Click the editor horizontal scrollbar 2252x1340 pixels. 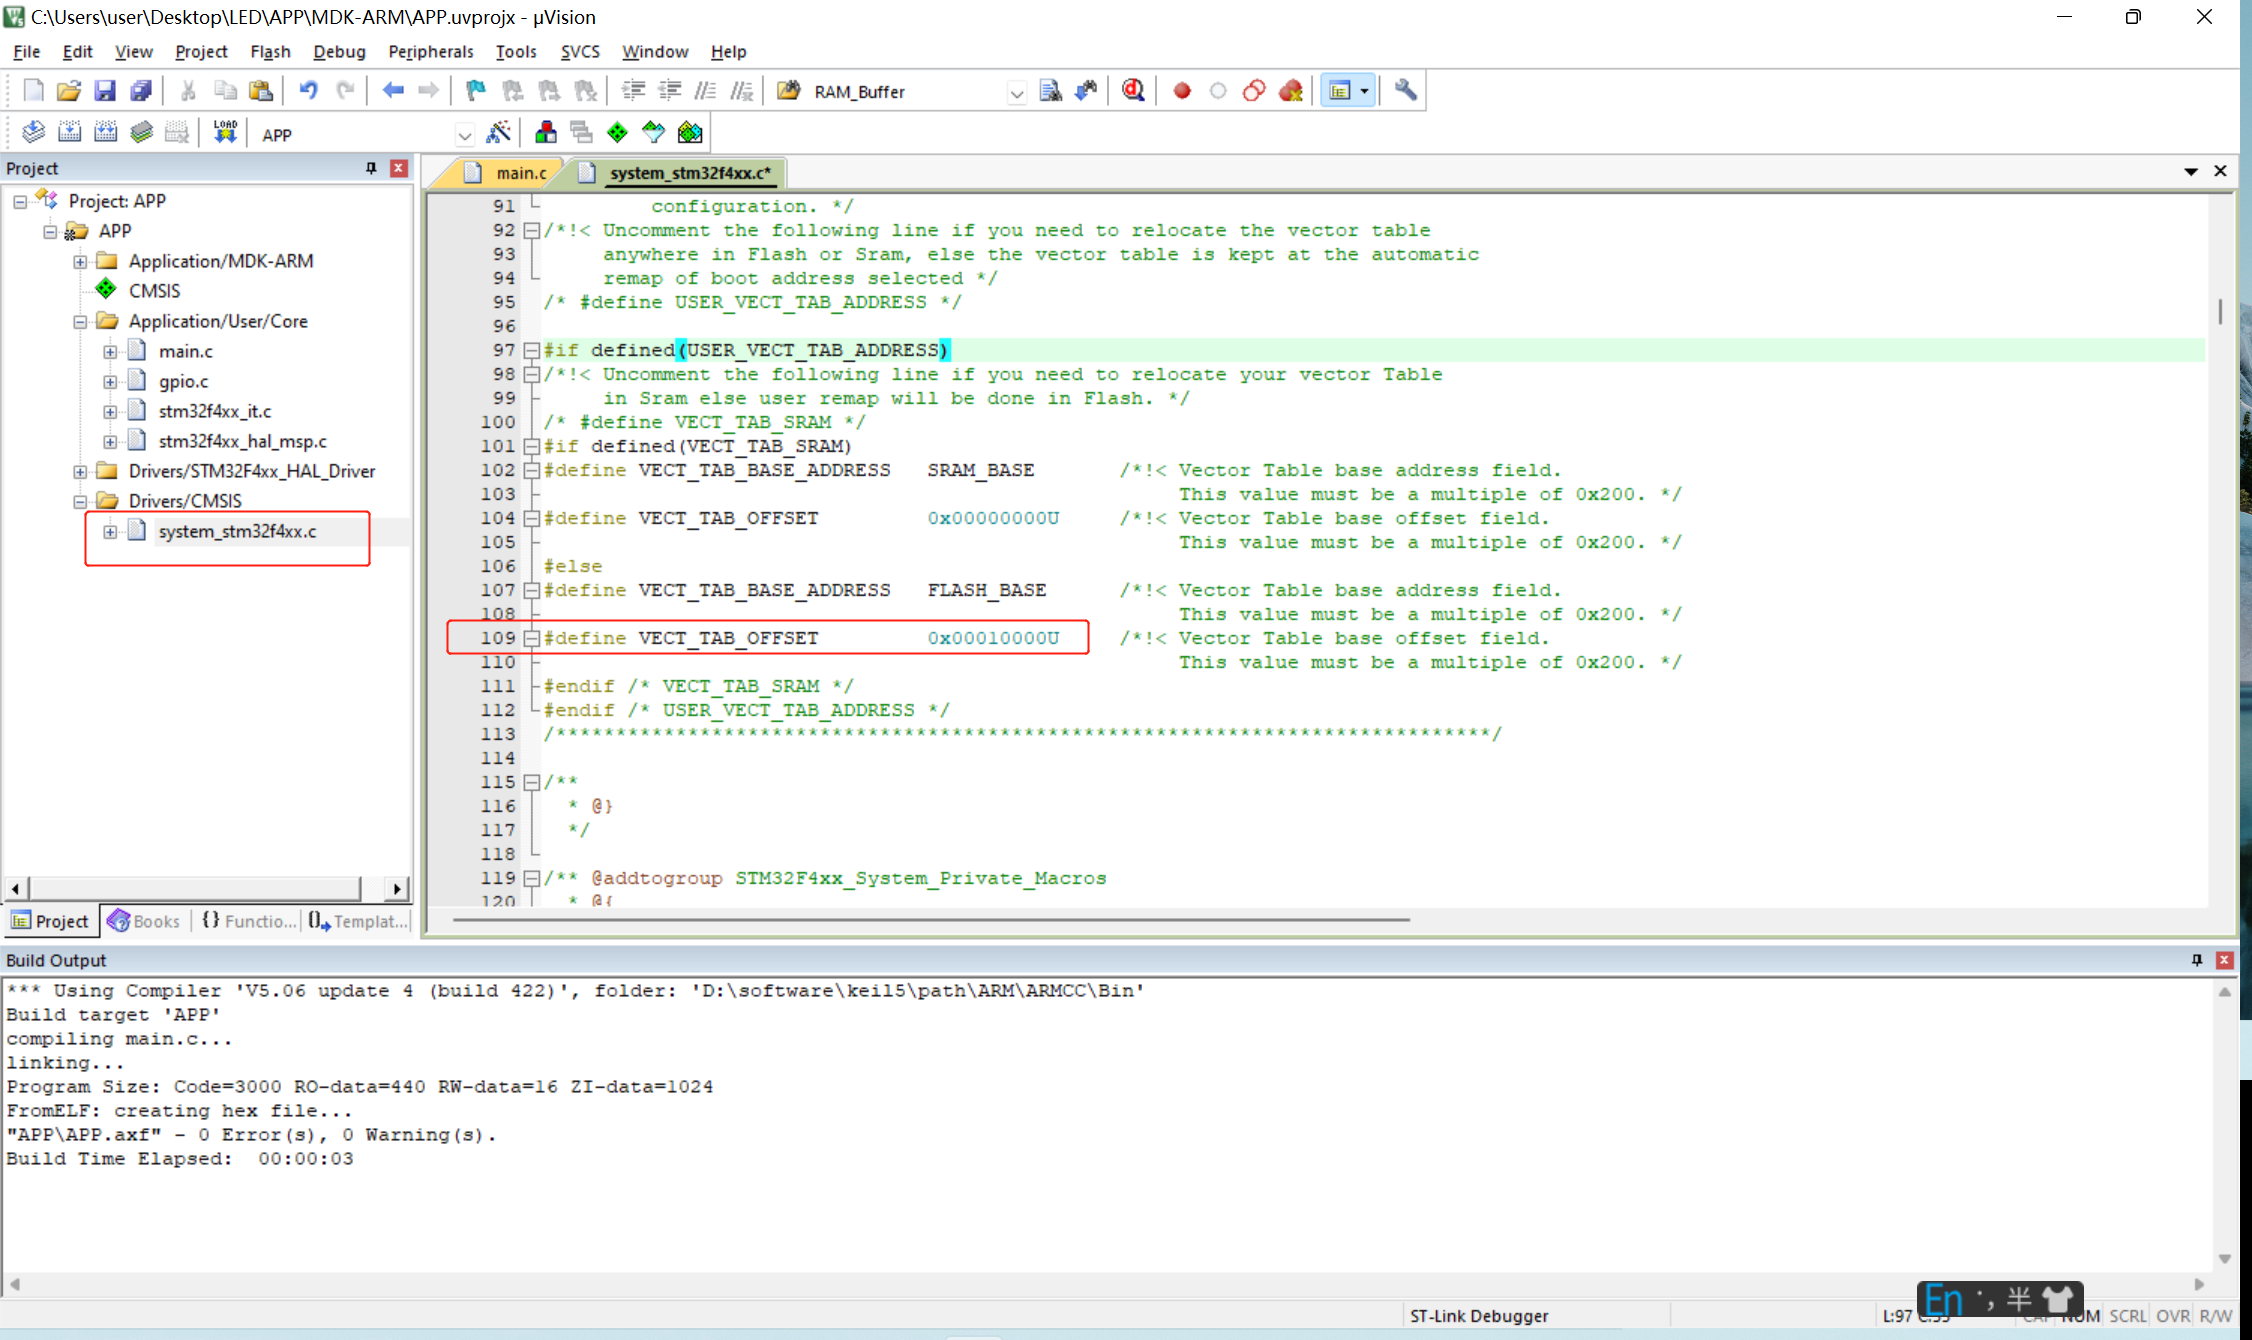(x=930, y=921)
